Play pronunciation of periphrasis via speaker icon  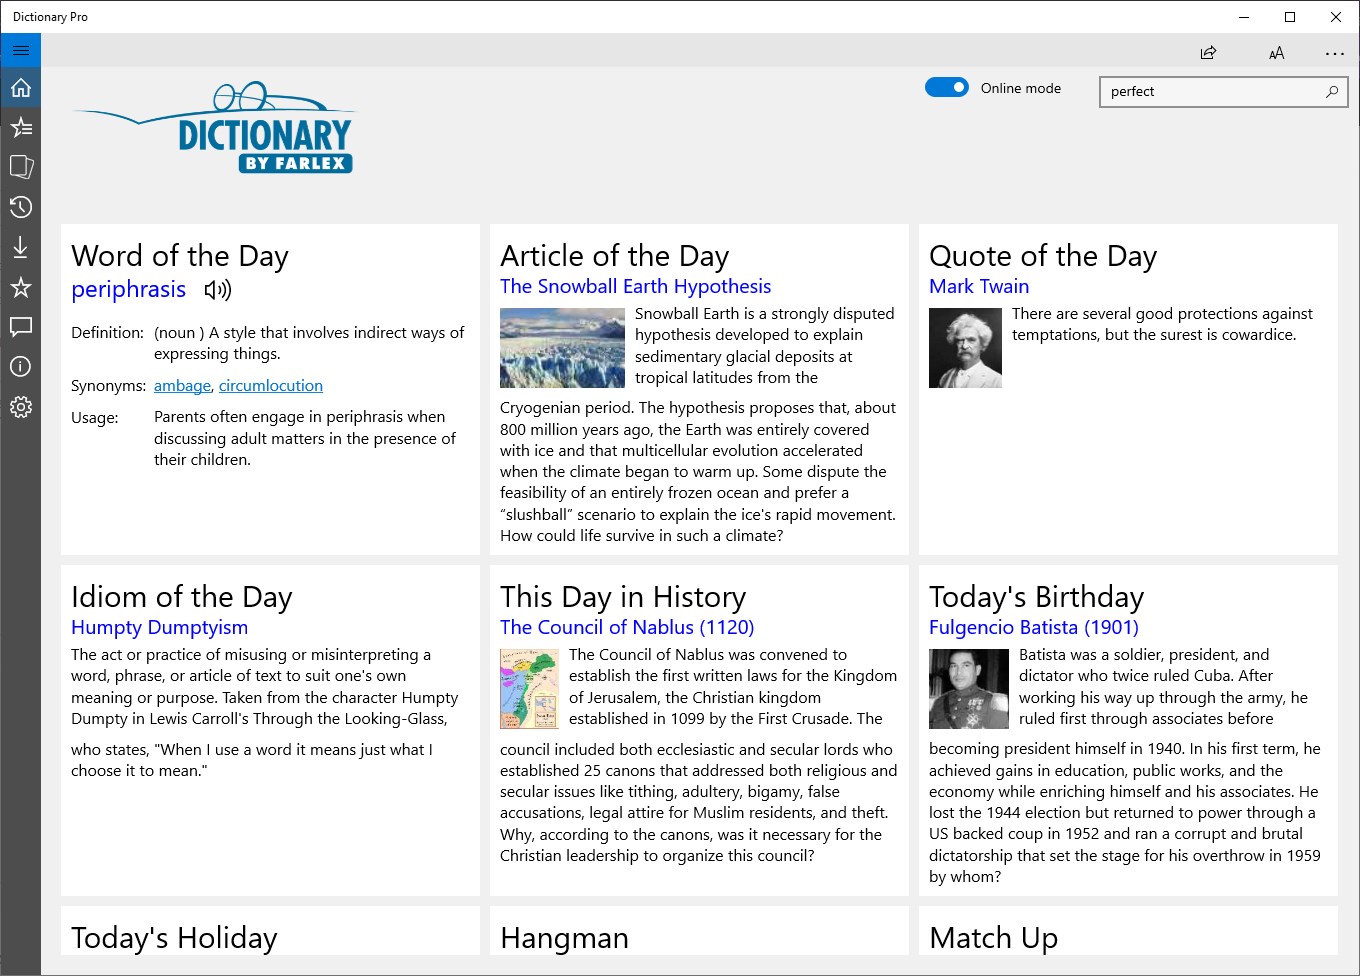click(x=218, y=290)
